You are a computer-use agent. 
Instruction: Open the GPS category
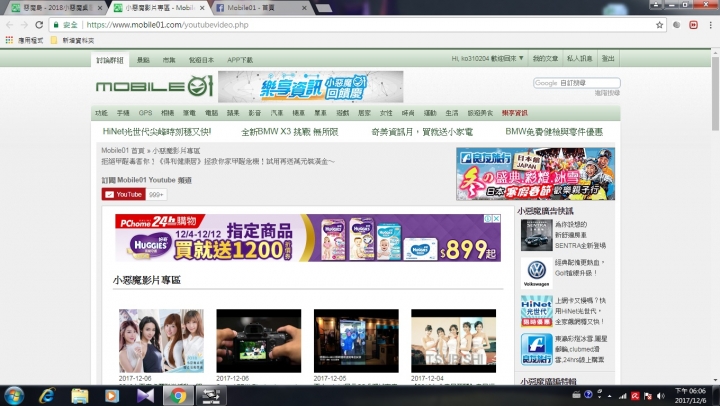point(145,113)
